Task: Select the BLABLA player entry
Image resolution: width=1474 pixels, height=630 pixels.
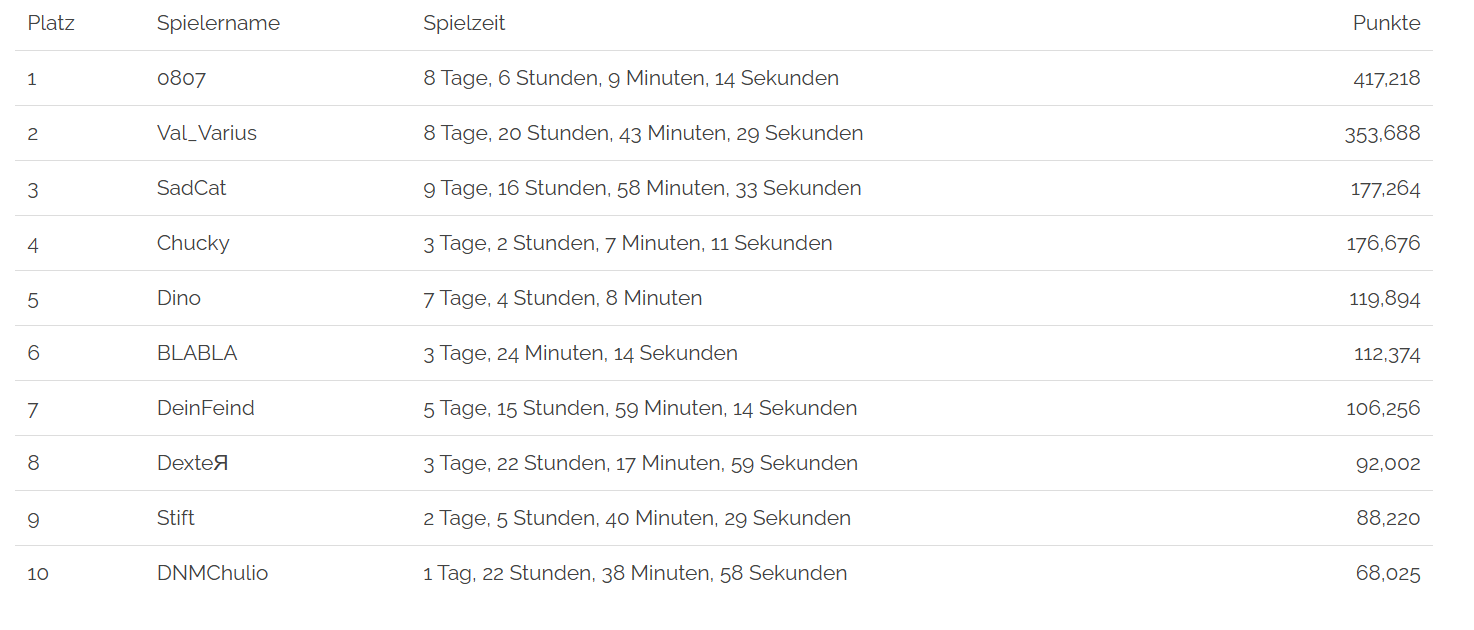Action: pos(197,353)
